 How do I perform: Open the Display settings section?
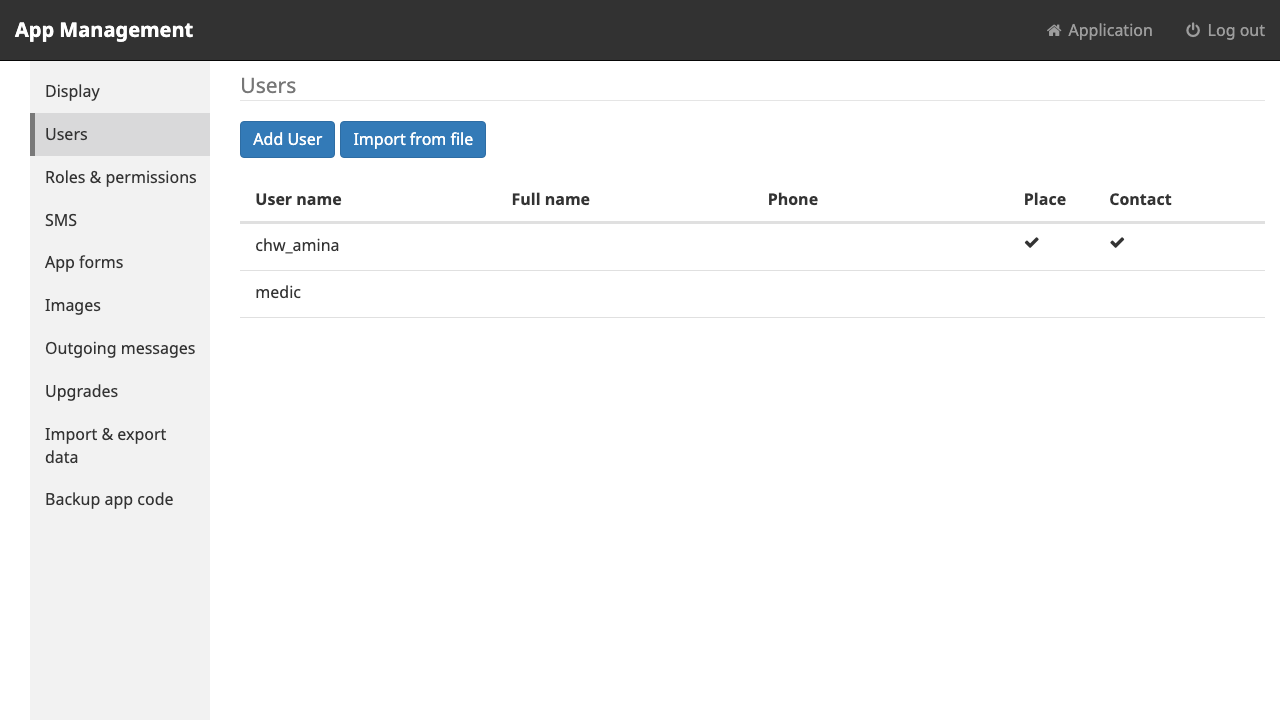click(120, 91)
